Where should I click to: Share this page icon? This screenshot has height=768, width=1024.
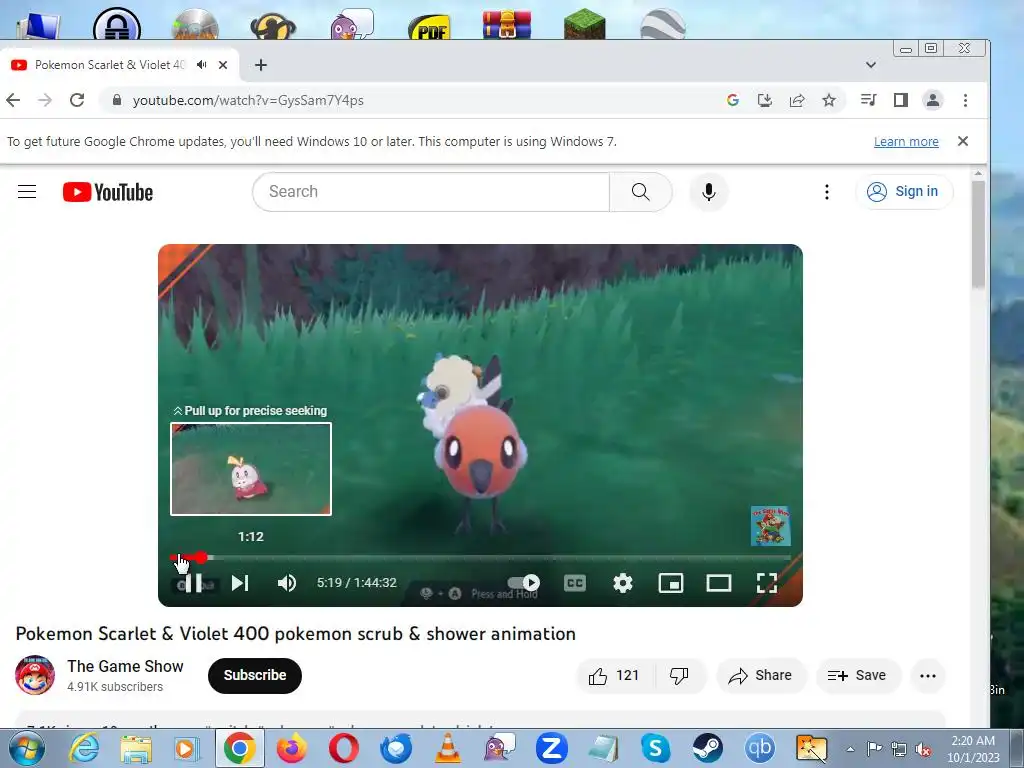(x=797, y=100)
